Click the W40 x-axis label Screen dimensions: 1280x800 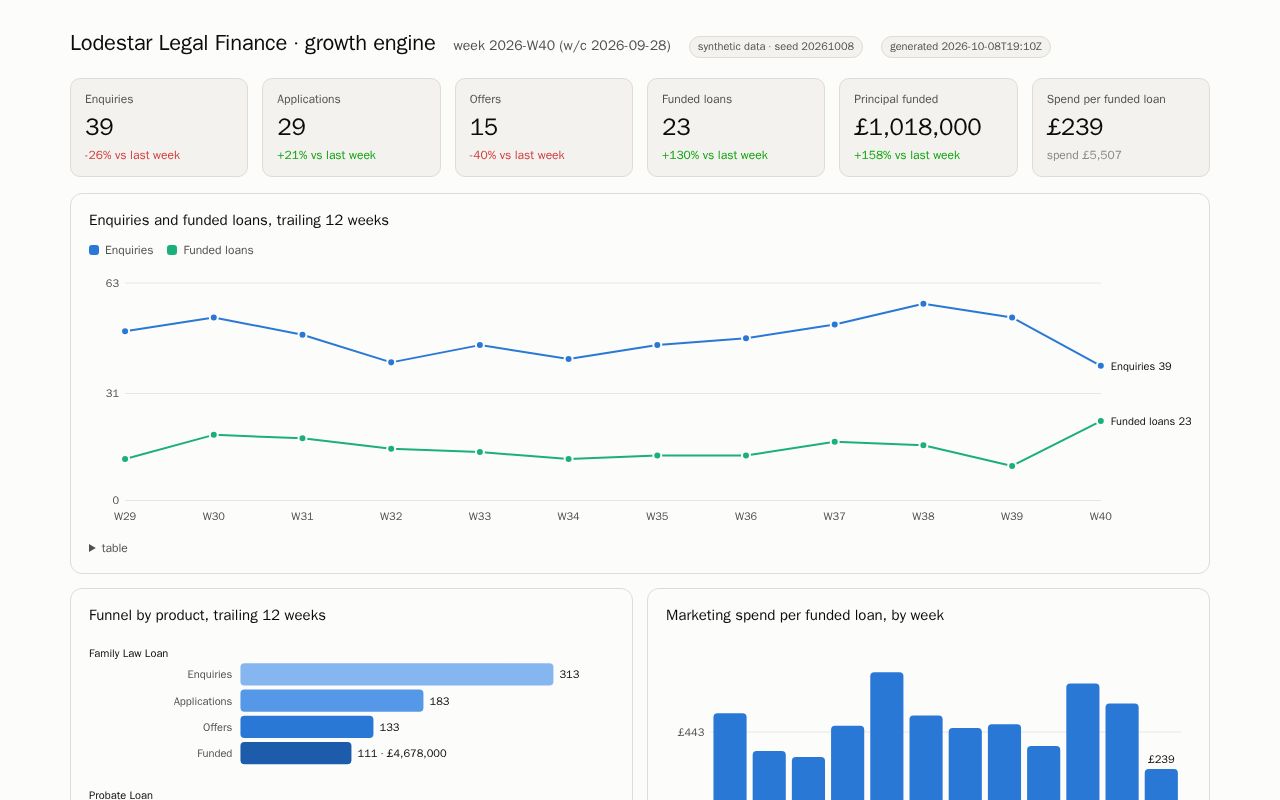pyautogui.click(x=1100, y=516)
